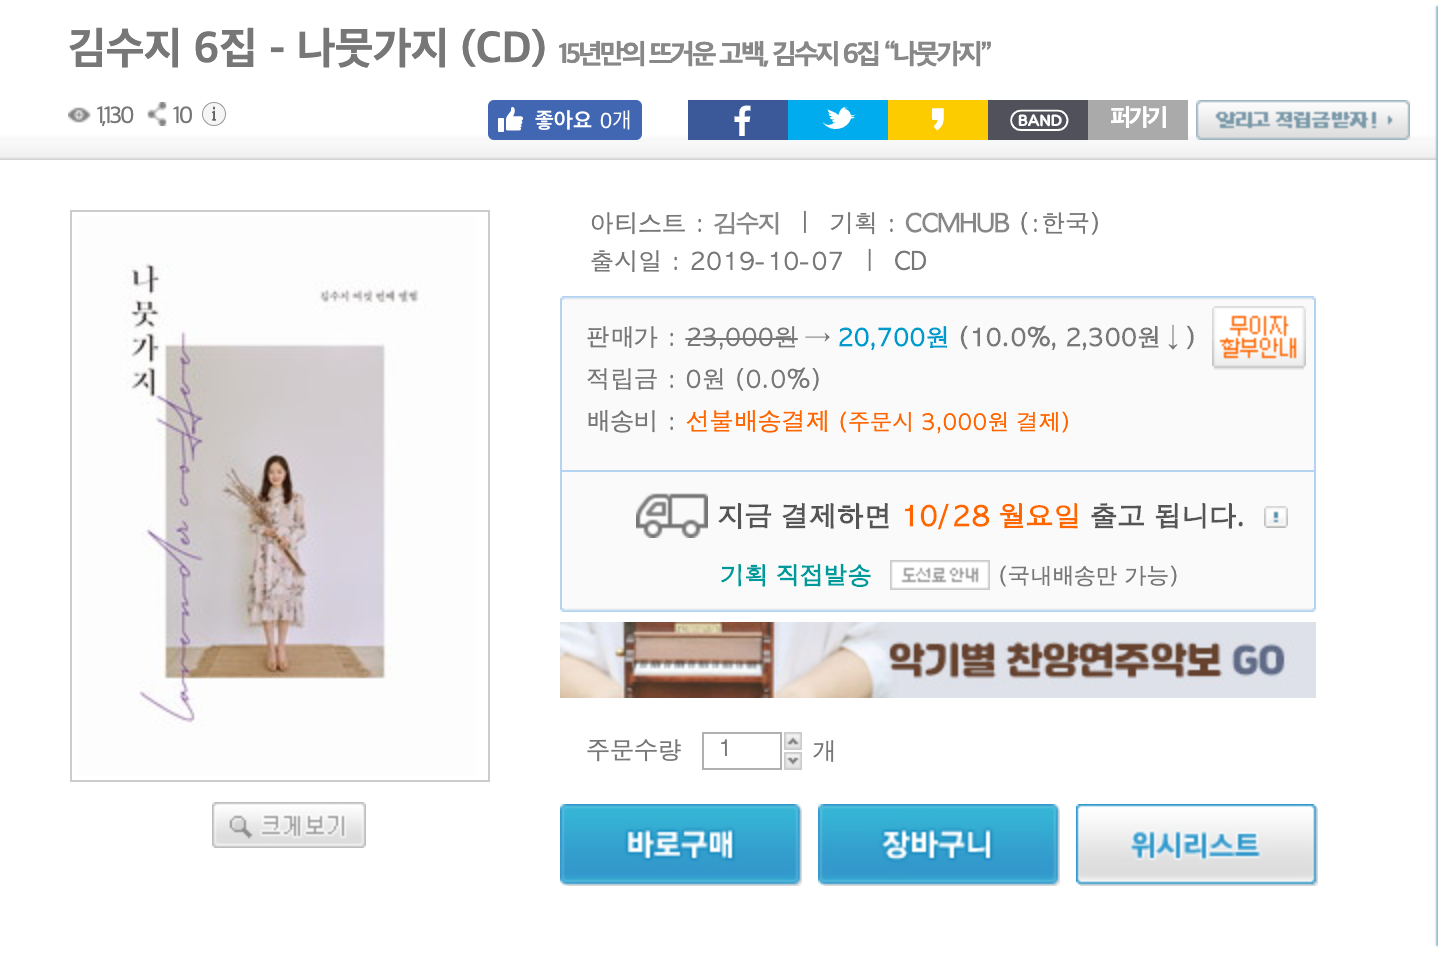Click the order quantity input field
This screenshot has height=958, width=1438.
[x=742, y=751]
